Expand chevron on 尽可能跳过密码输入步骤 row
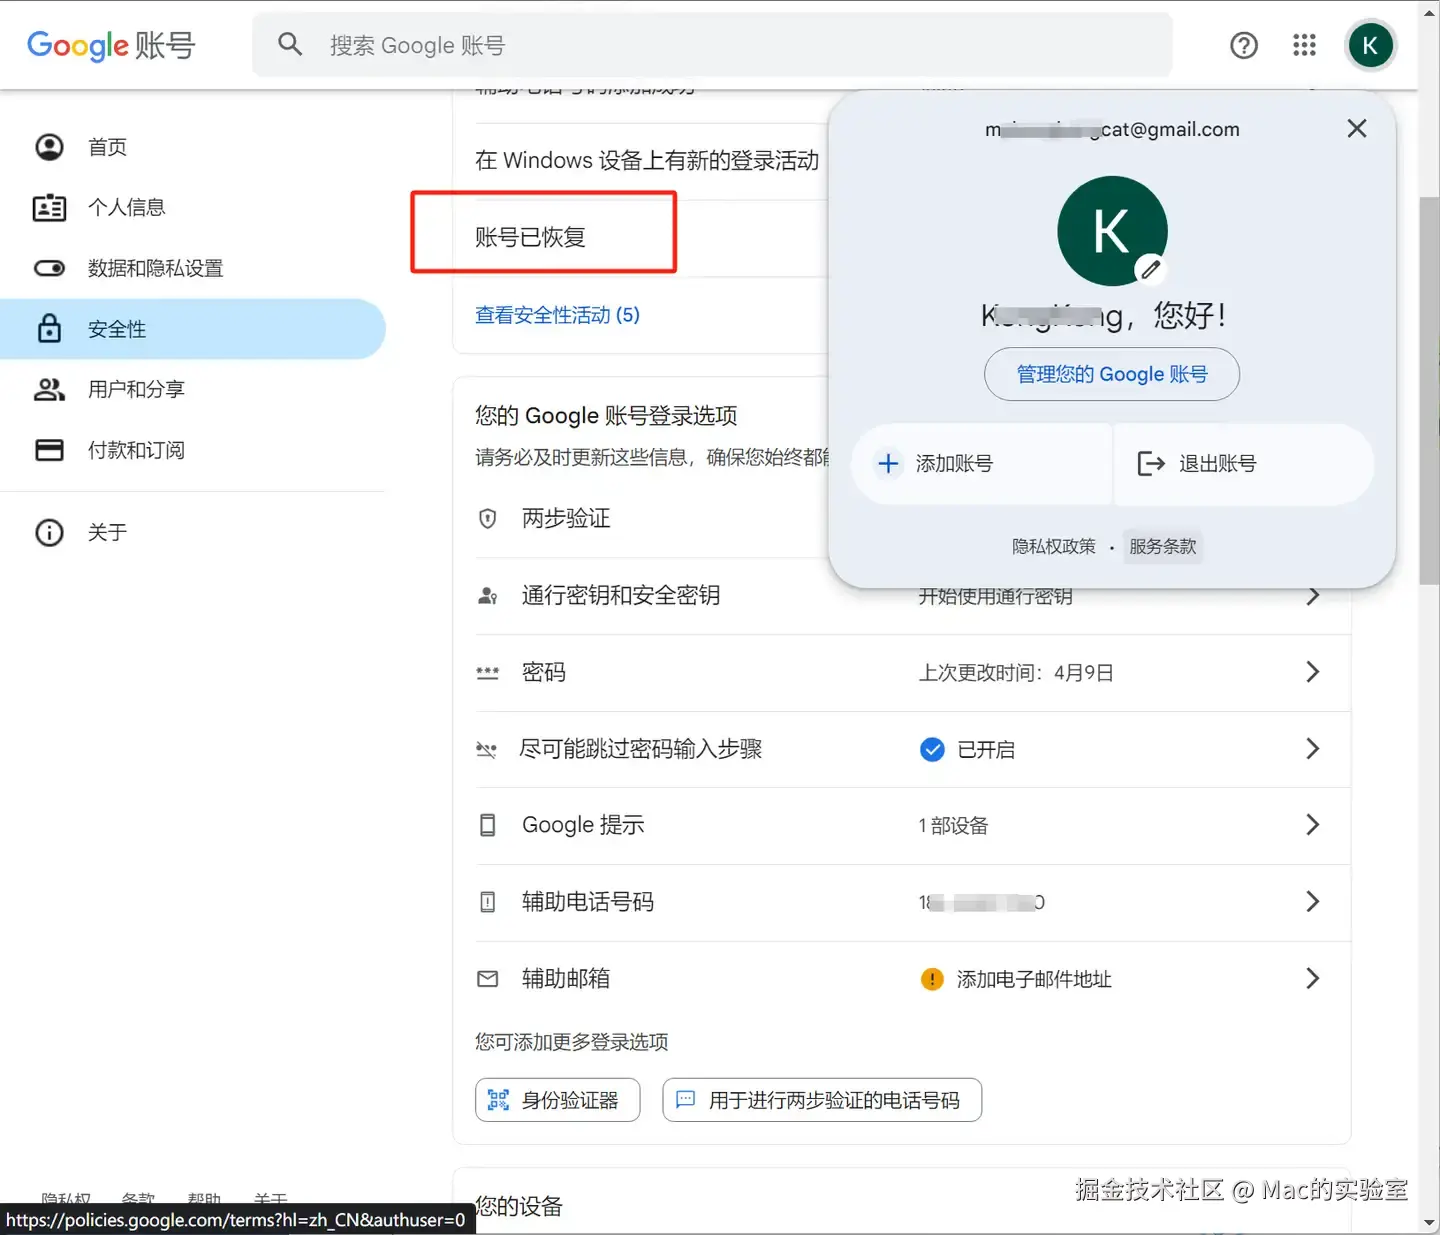 click(x=1313, y=749)
